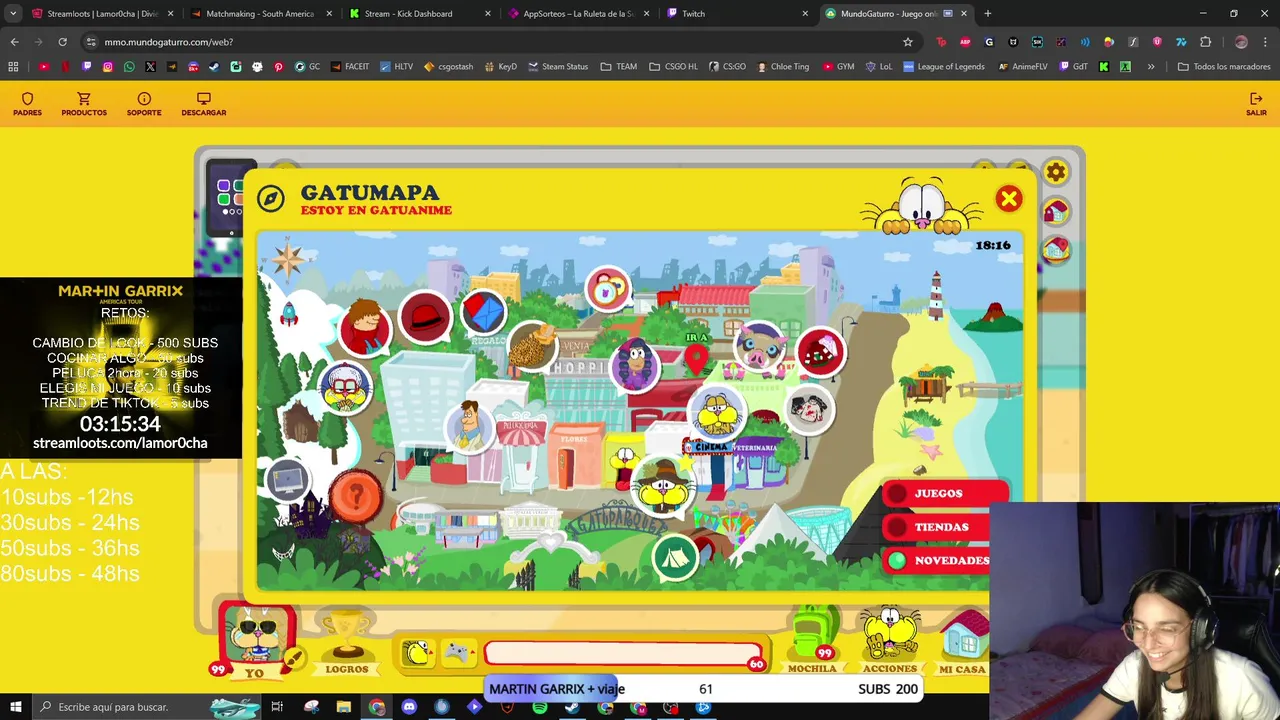Reload the page
This screenshot has height=720, width=1280.
[x=62, y=42]
